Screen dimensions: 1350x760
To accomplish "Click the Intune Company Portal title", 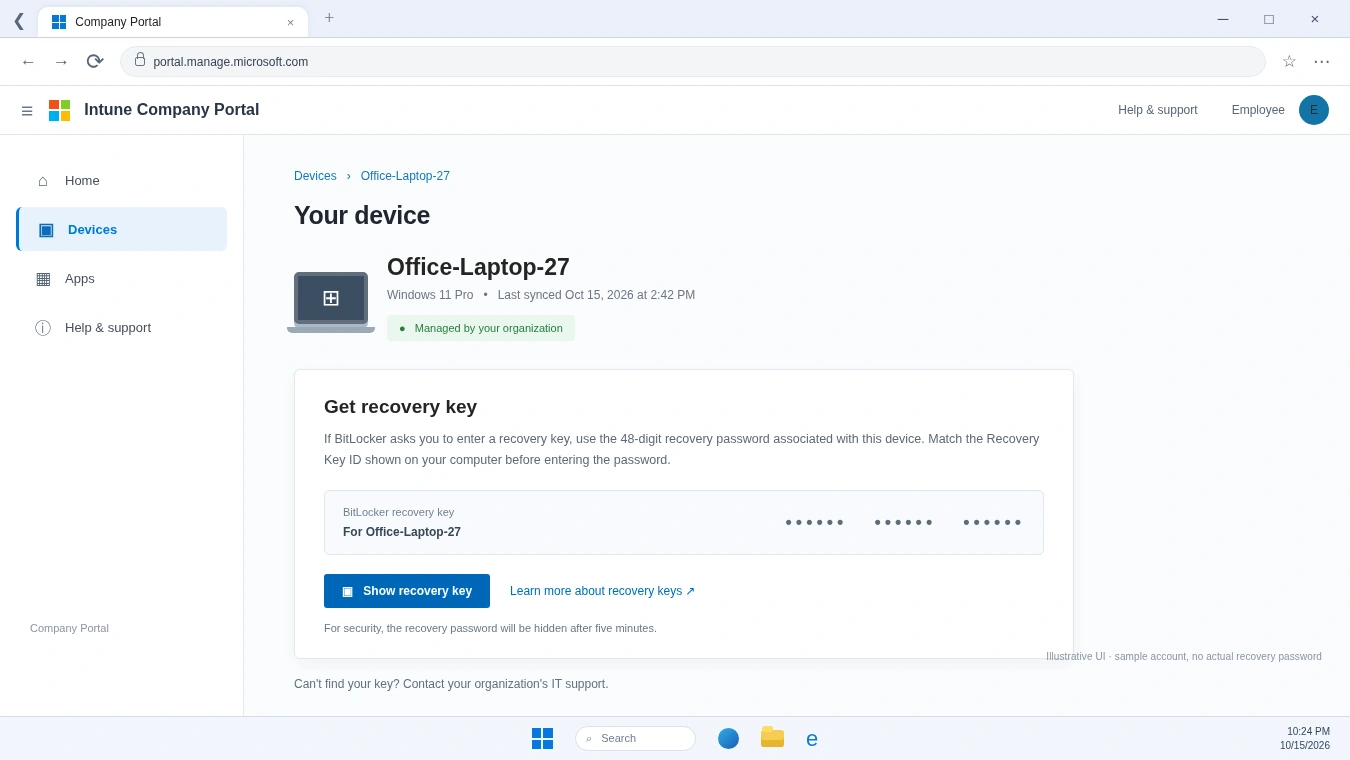I will (172, 110).
